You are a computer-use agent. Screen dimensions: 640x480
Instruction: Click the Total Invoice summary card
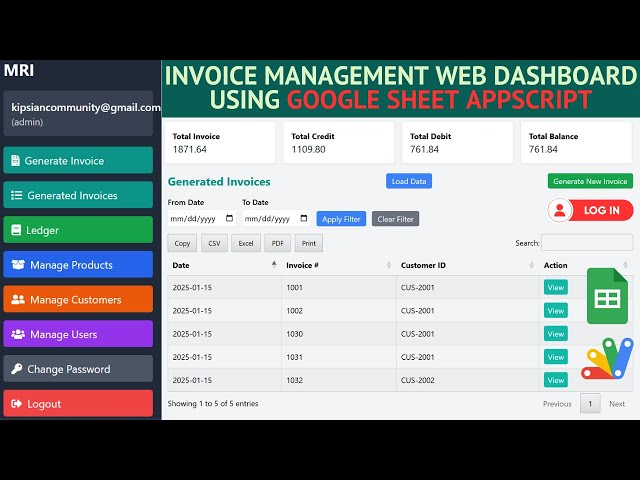(220, 142)
